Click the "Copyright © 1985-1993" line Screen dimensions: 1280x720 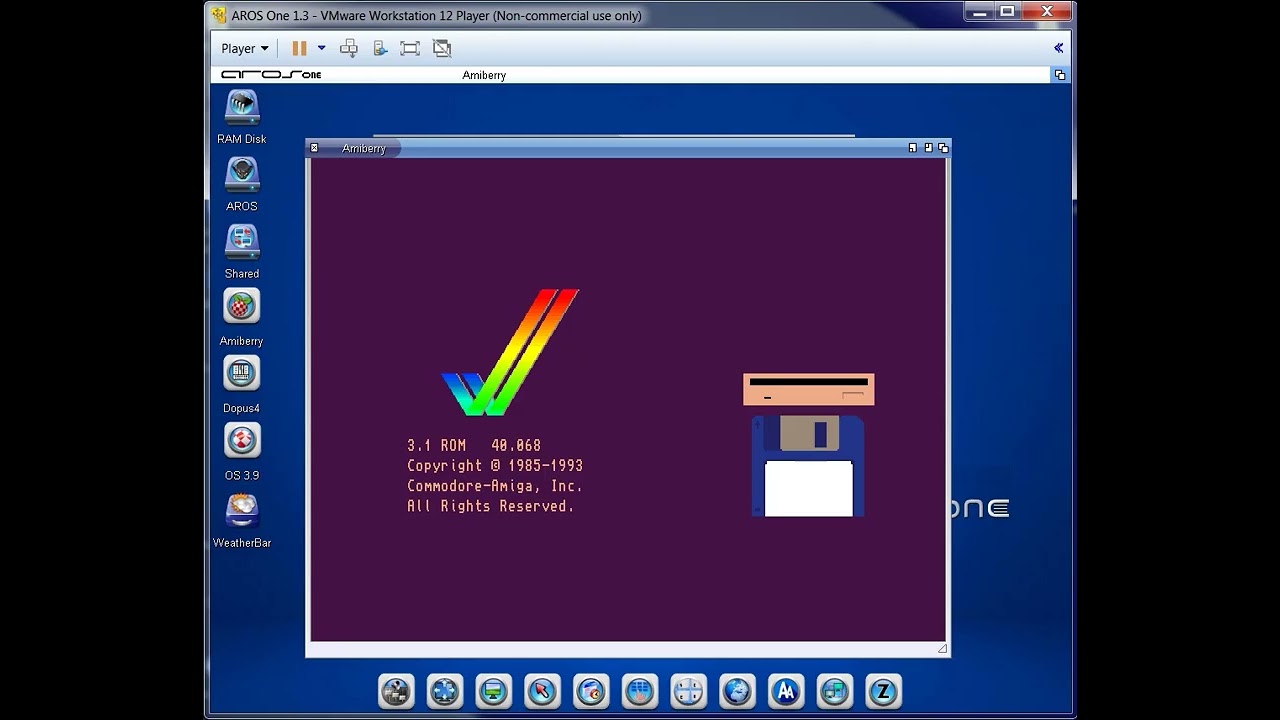click(495, 465)
